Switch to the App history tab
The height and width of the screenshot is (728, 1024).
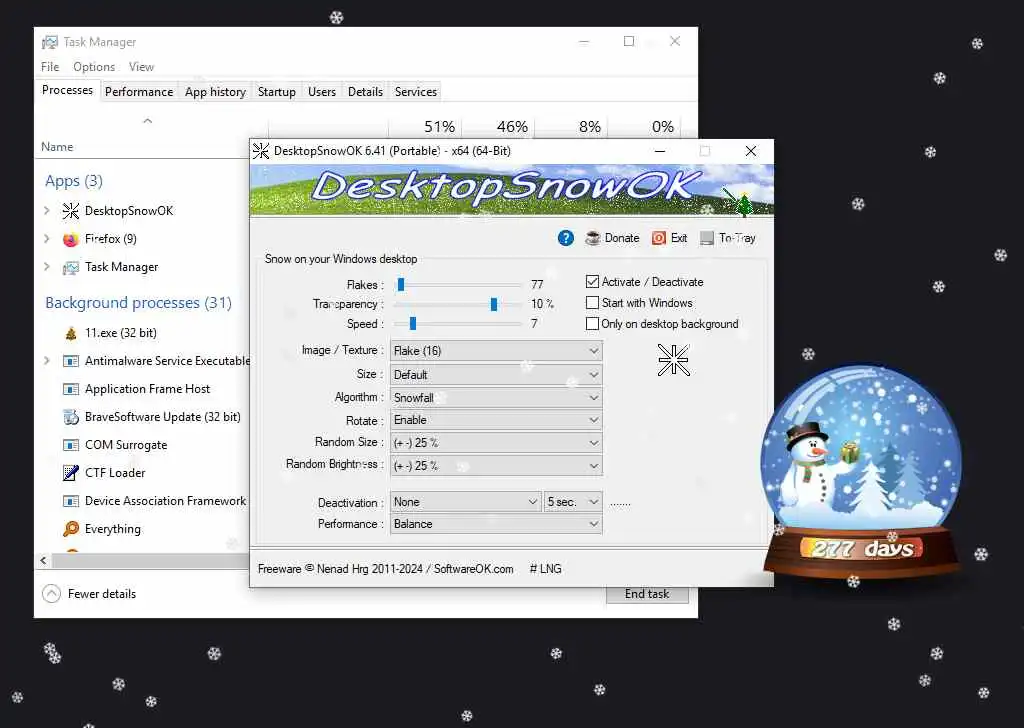(x=216, y=92)
